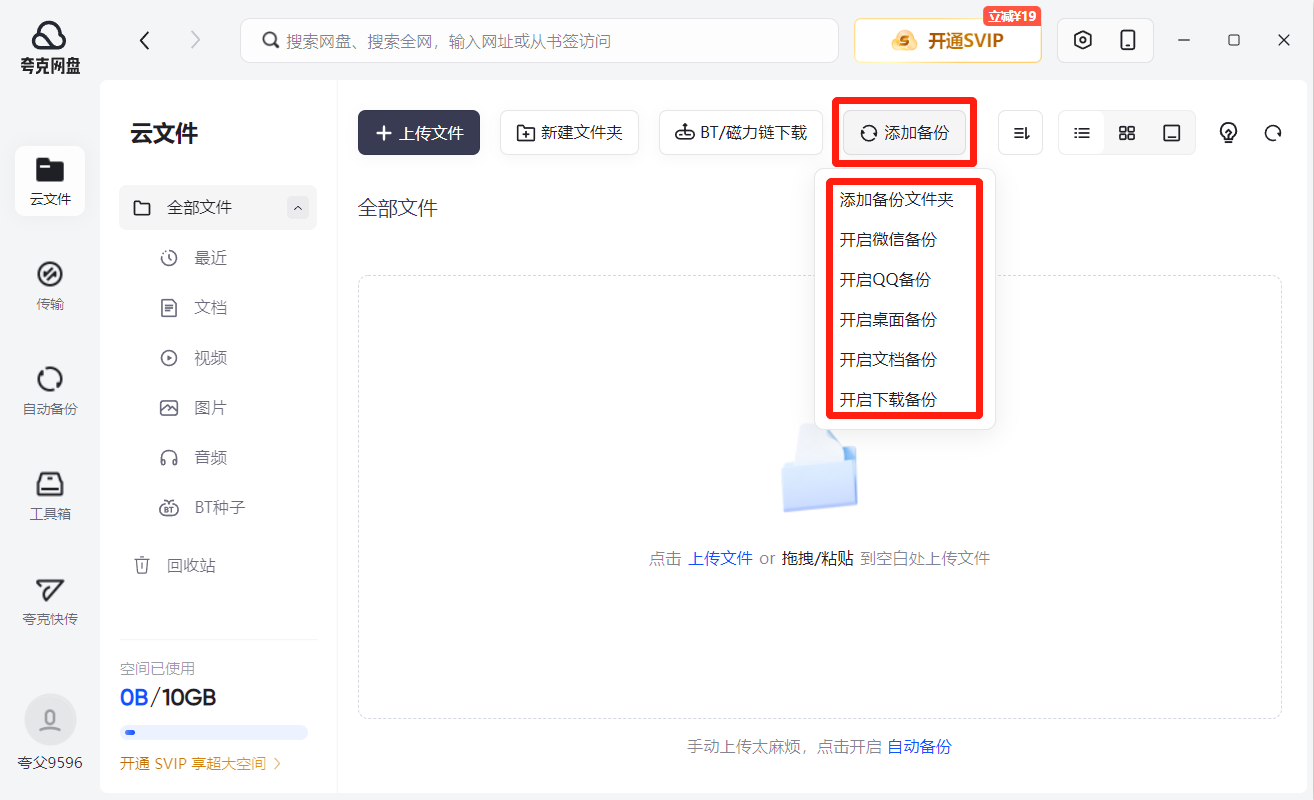Open the hexagon settings icon
1314x800 pixels.
point(1082,40)
